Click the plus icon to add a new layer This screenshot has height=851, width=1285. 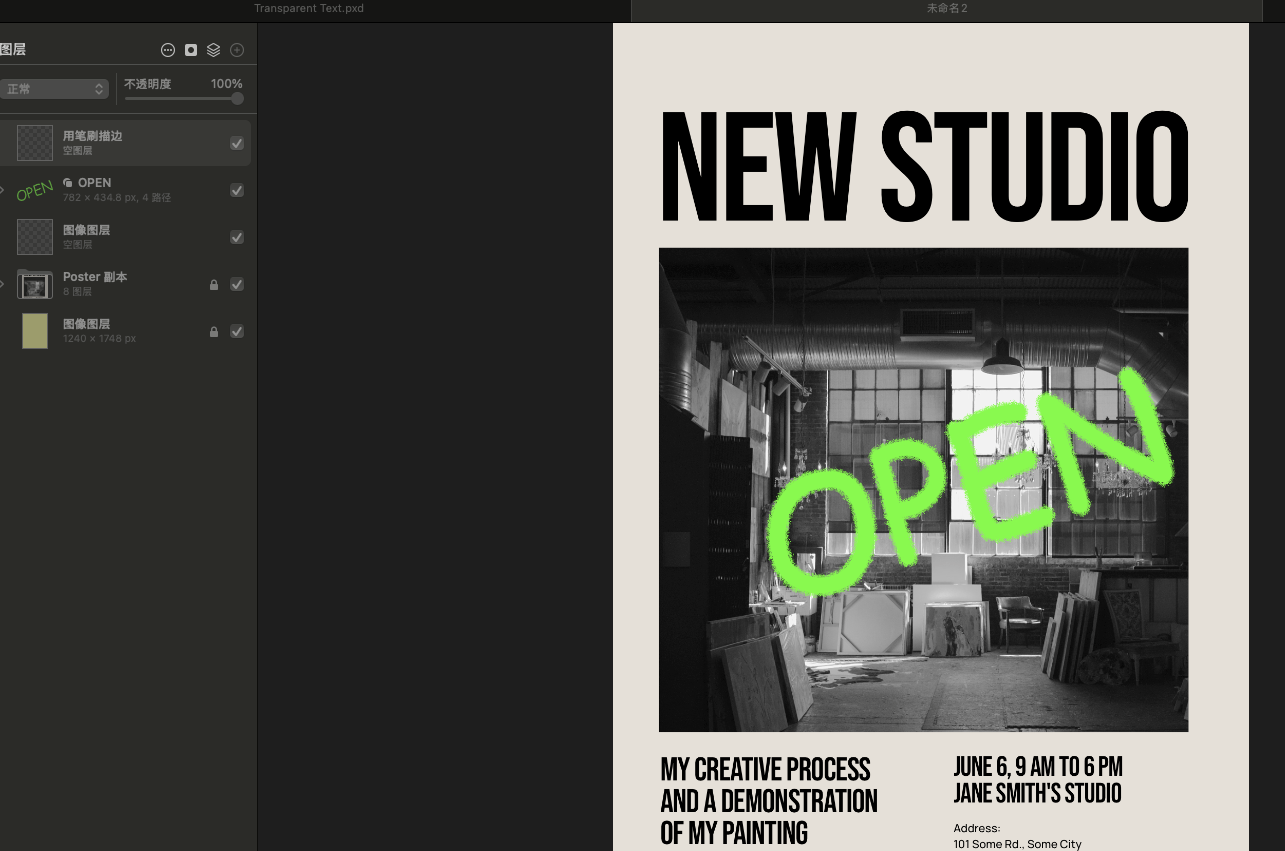point(237,50)
